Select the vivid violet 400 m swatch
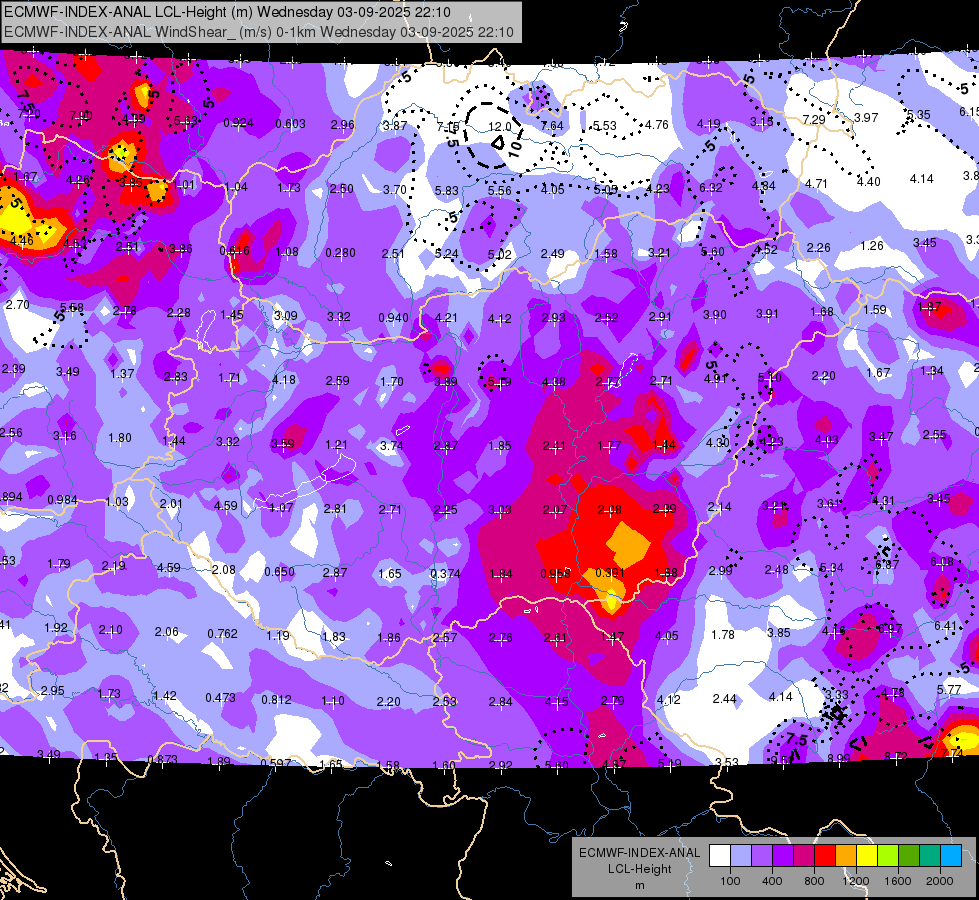Image resolution: width=979 pixels, height=900 pixels. [x=783, y=856]
